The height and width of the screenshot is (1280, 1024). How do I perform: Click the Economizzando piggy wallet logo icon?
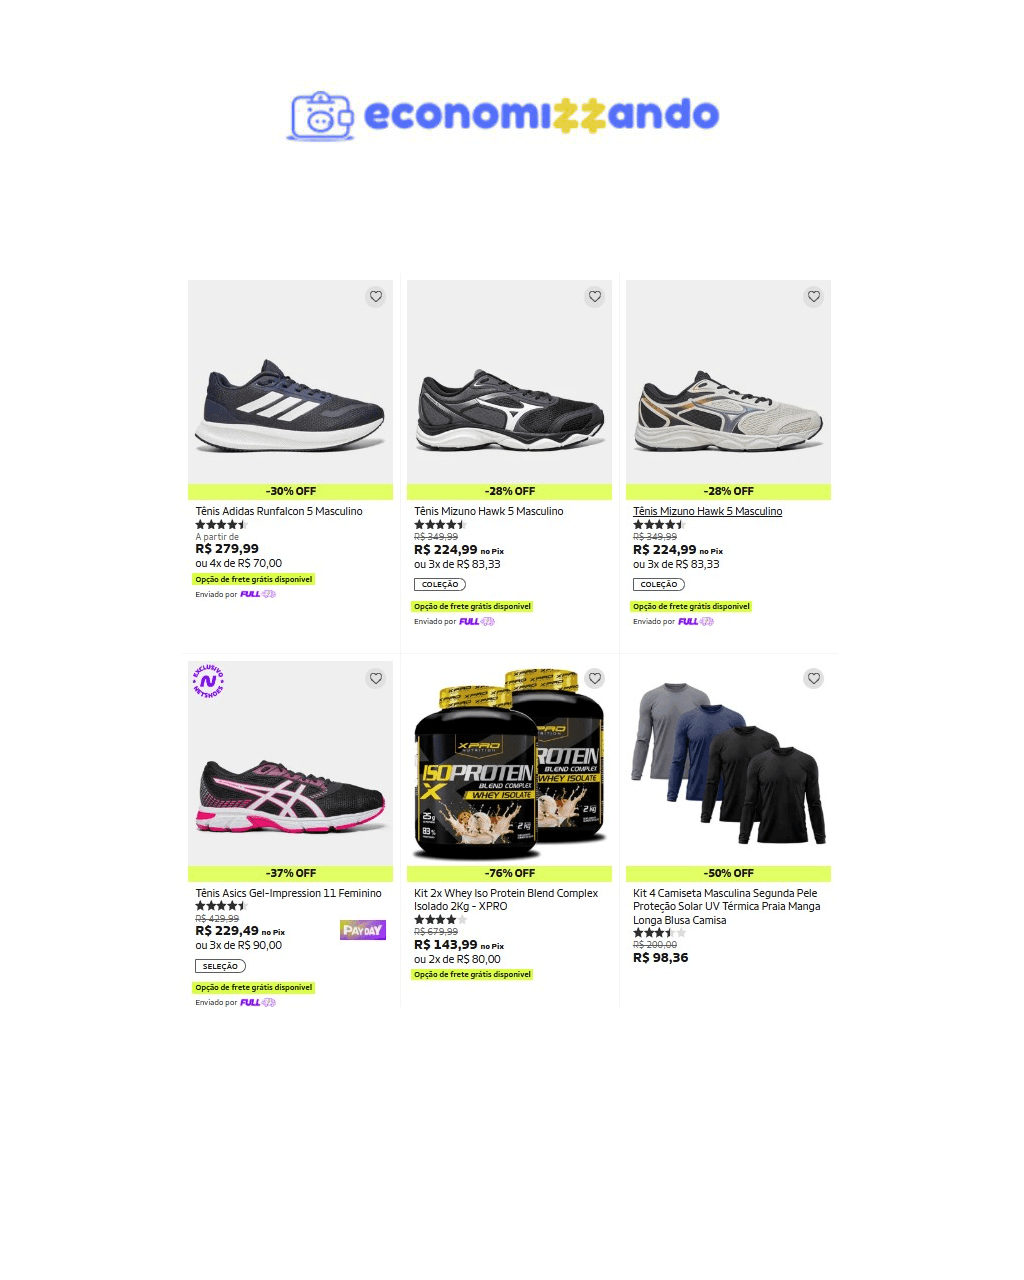321,116
